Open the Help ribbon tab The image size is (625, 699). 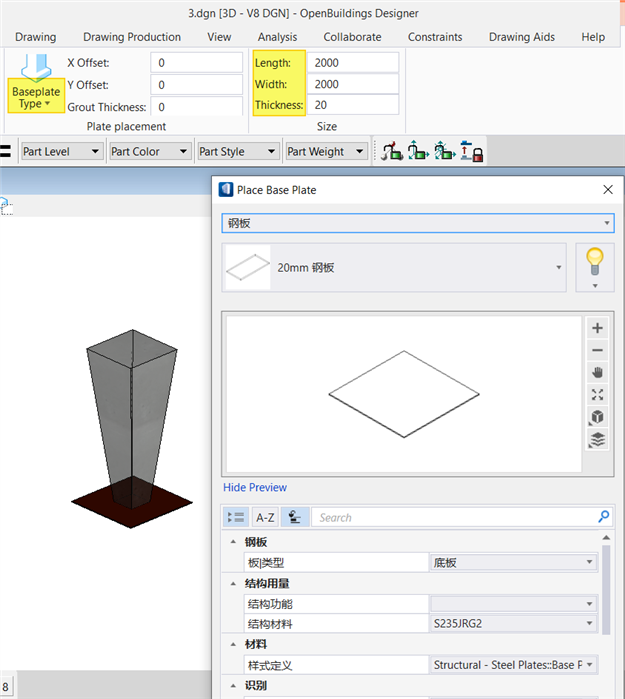(x=593, y=37)
